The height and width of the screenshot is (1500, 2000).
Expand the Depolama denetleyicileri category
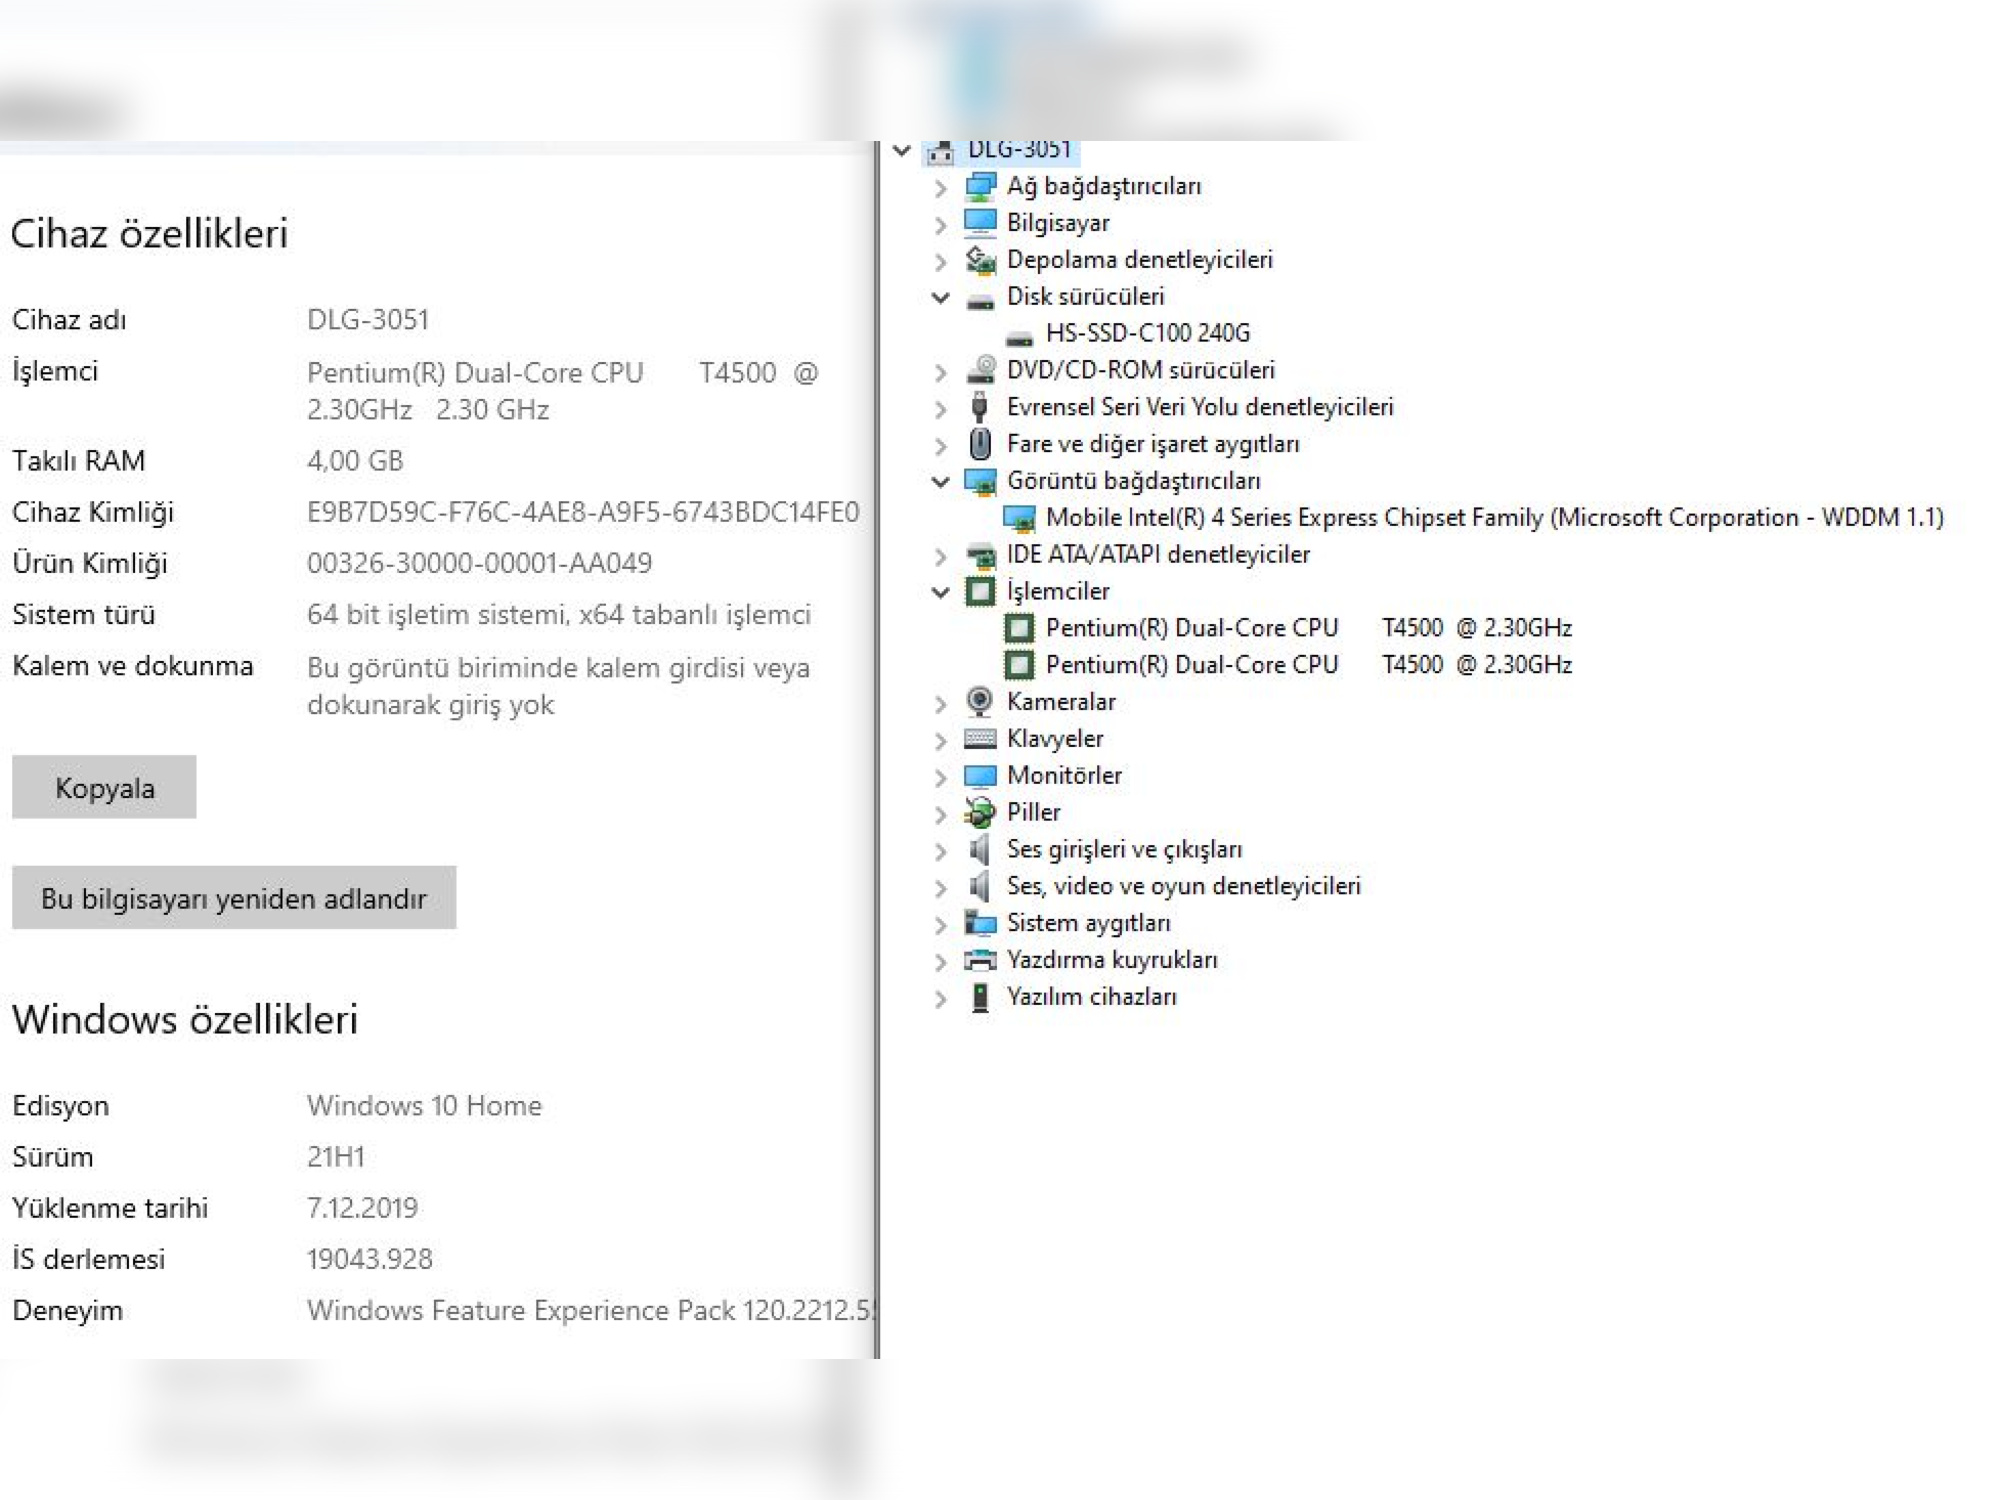click(x=940, y=261)
